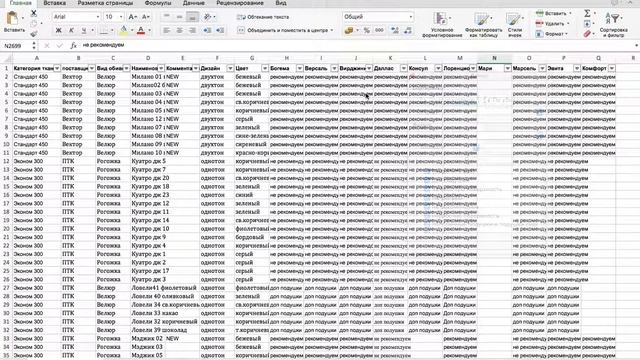Open the filter dropdown for Комфорт column
The width and height of the screenshot is (640, 360).
point(611,68)
